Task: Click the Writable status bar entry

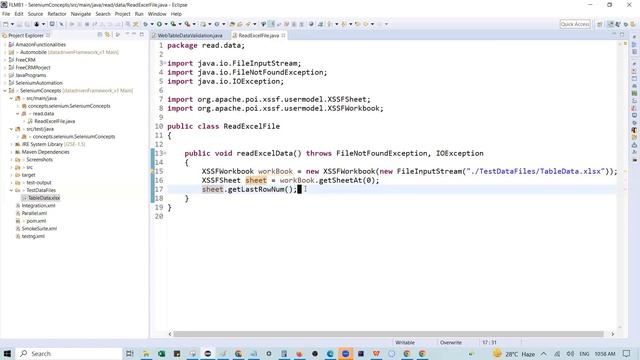Action: tap(405, 342)
